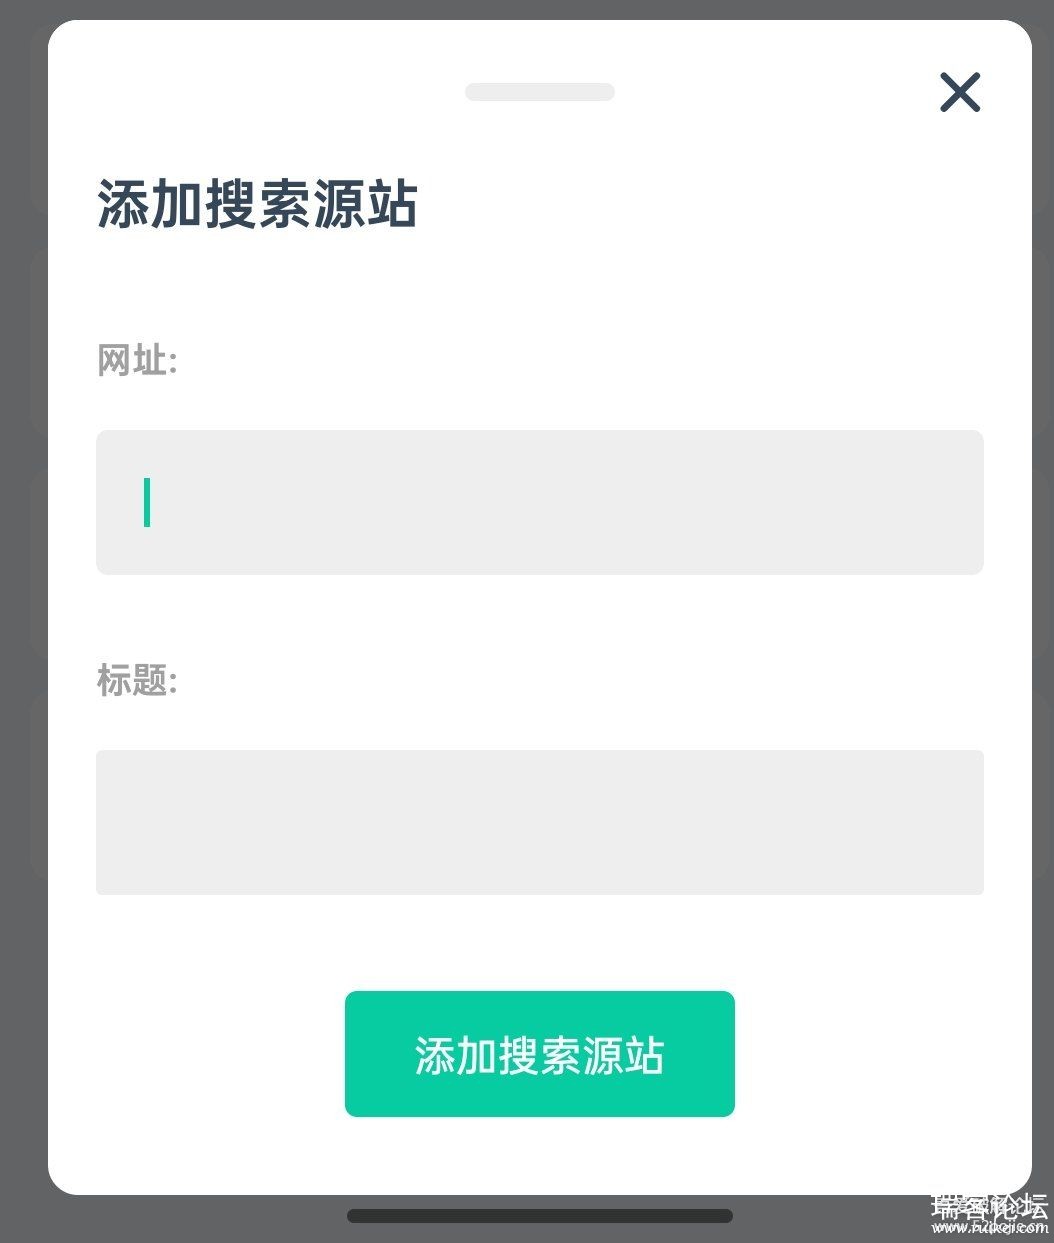Click the 网址: label text
Image resolution: width=1054 pixels, height=1243 pixels.
pos(137,360)
